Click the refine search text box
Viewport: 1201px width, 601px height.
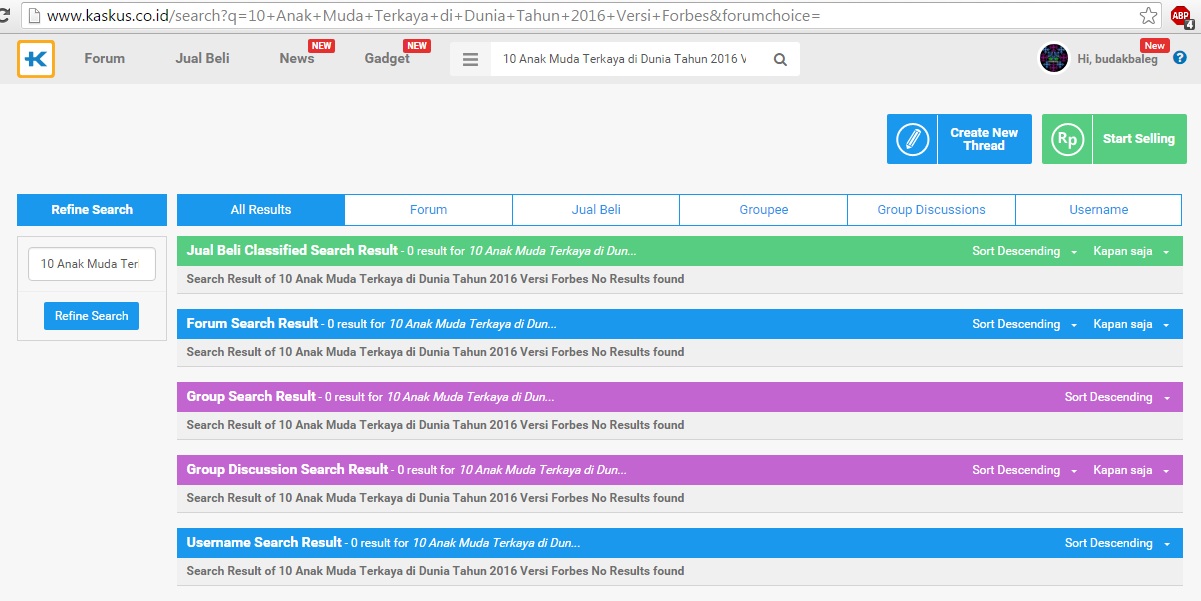tap(92, 264)
